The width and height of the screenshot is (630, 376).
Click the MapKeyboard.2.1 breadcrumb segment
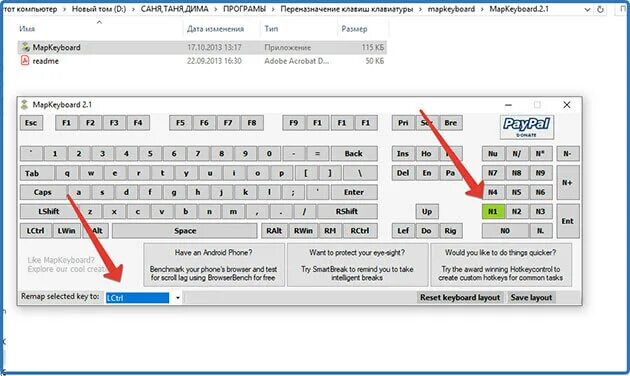tap(519, 9)
